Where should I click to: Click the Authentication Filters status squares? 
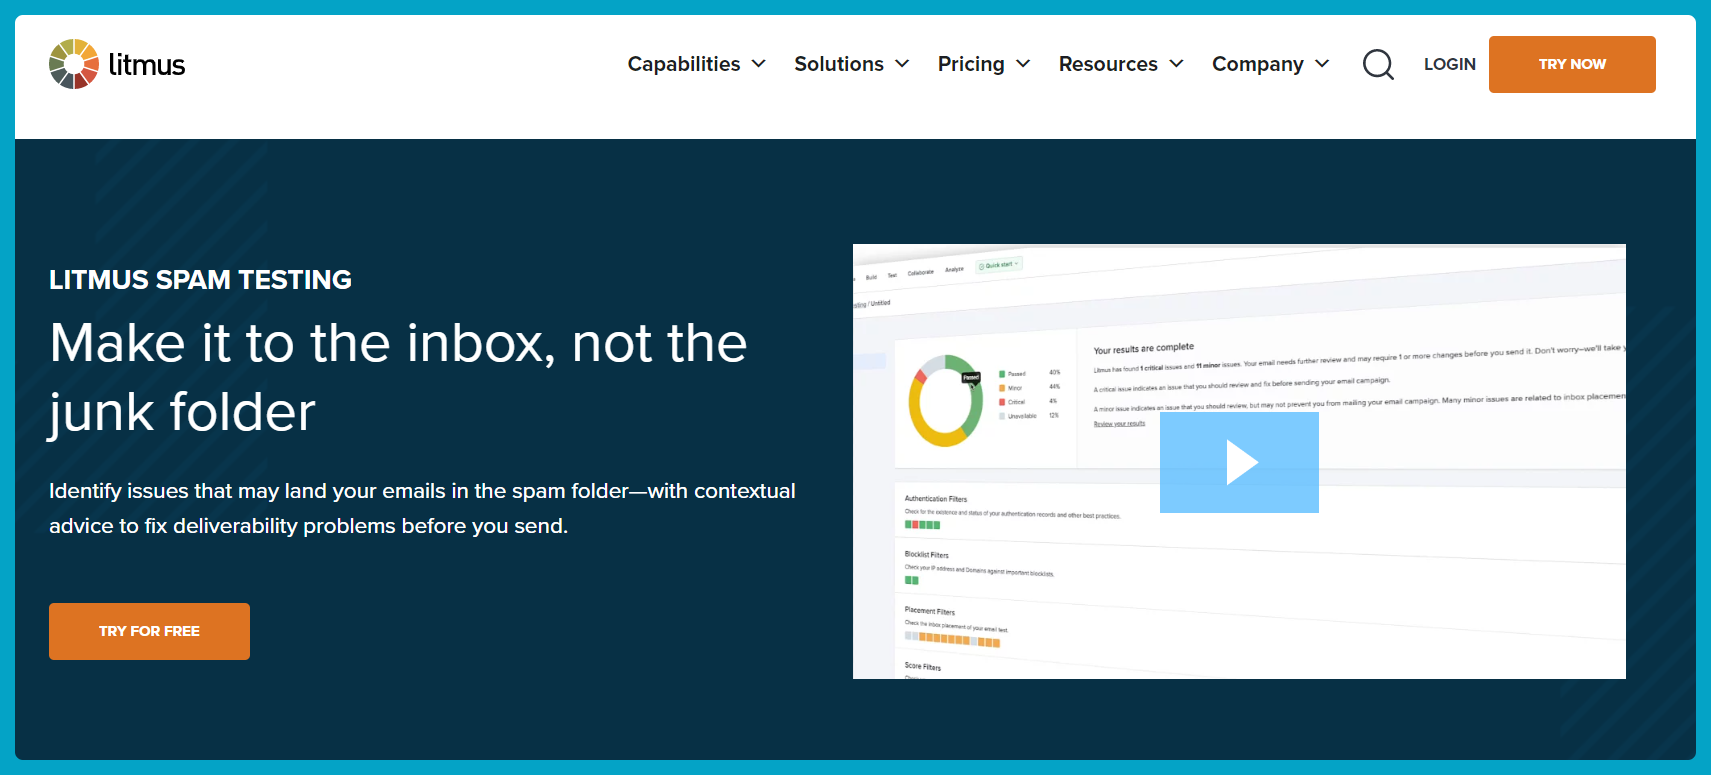point(922,525)
